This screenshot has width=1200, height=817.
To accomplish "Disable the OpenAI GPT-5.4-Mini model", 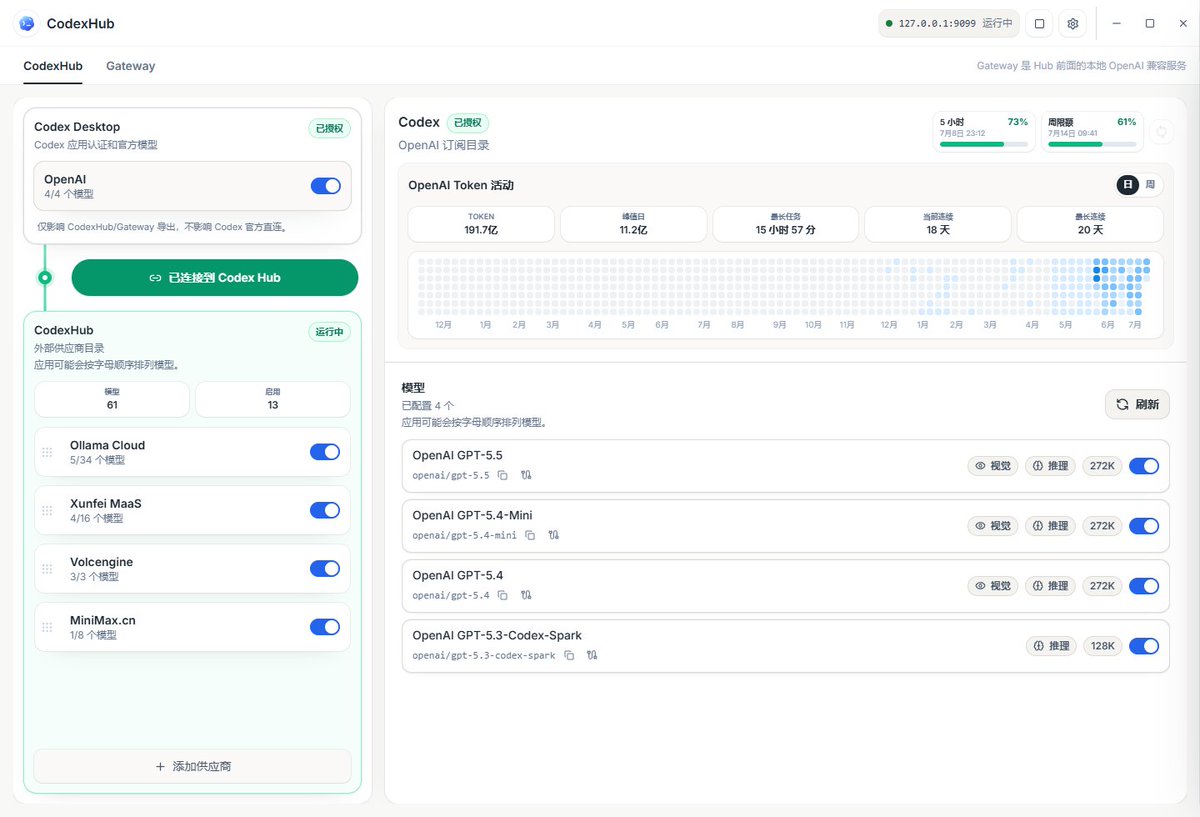I will (x=1144, y=526).
